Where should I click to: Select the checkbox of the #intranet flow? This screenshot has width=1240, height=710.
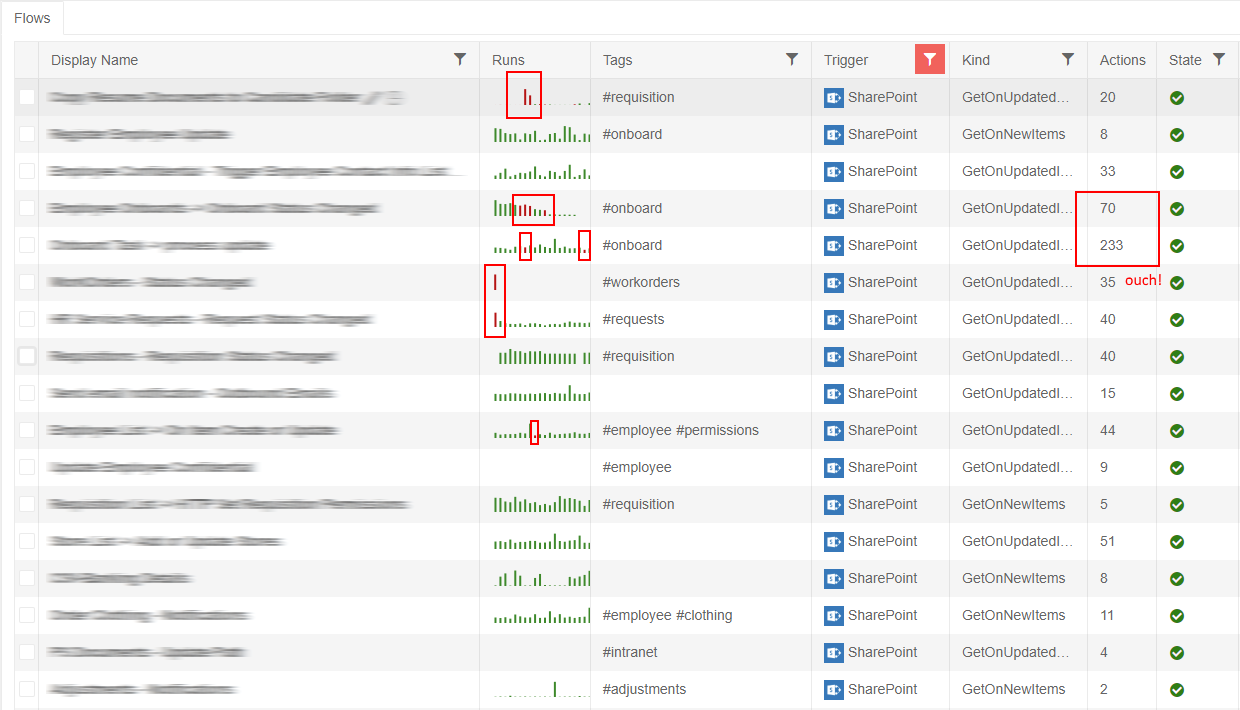[27, 653]
